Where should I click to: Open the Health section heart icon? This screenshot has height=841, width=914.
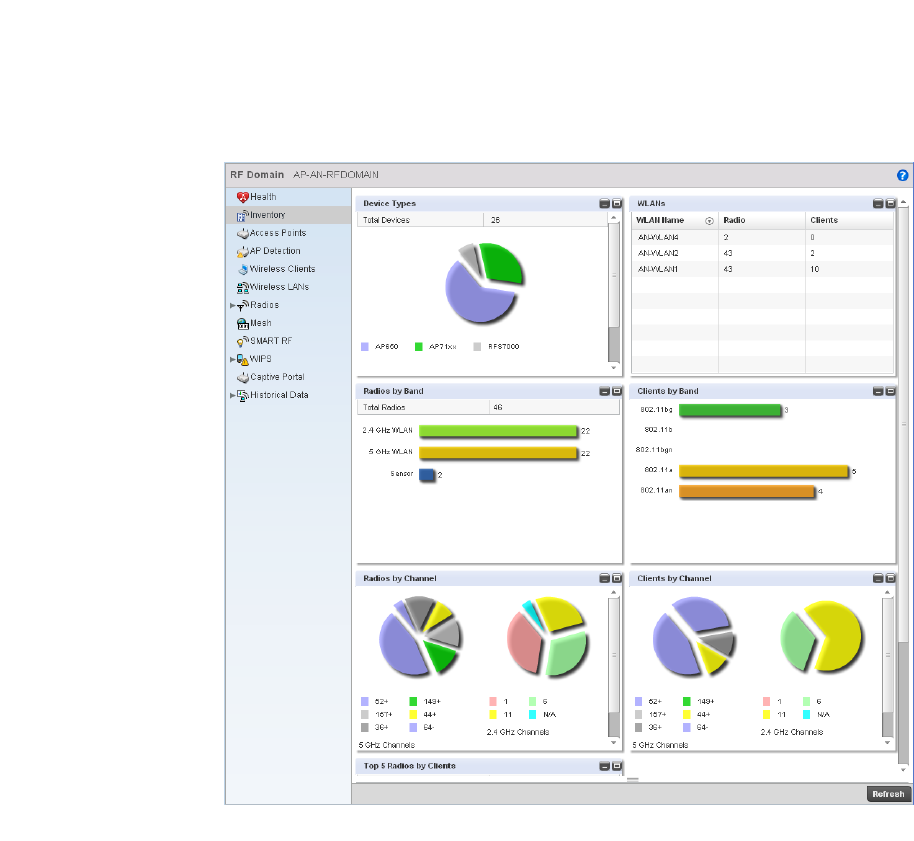[242, 197]
